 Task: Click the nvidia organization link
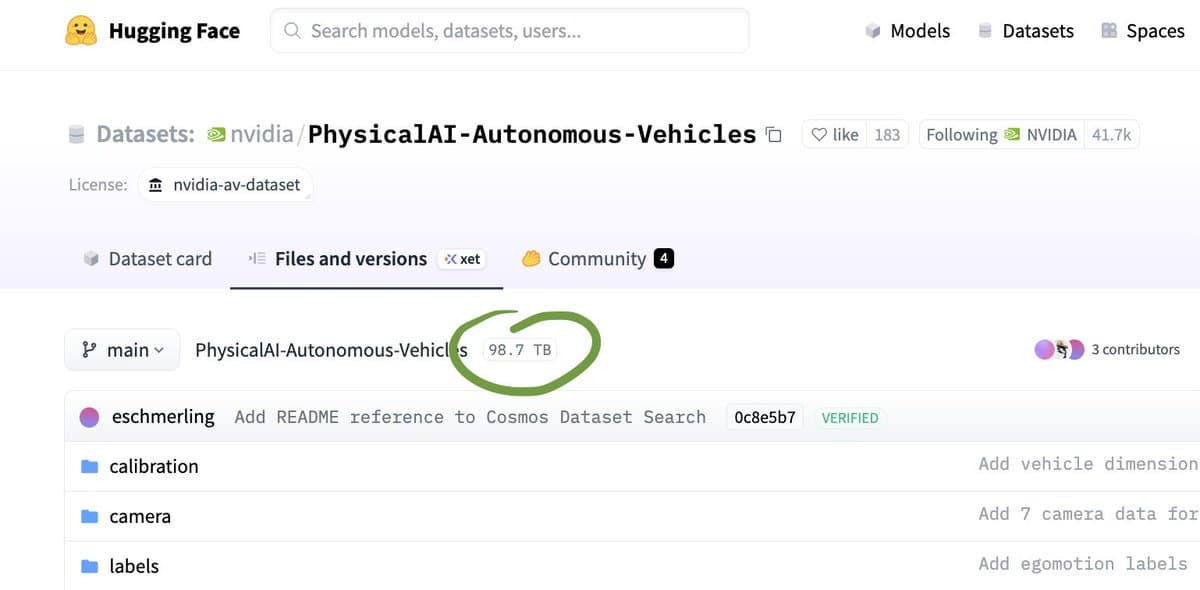click(261, 134)
